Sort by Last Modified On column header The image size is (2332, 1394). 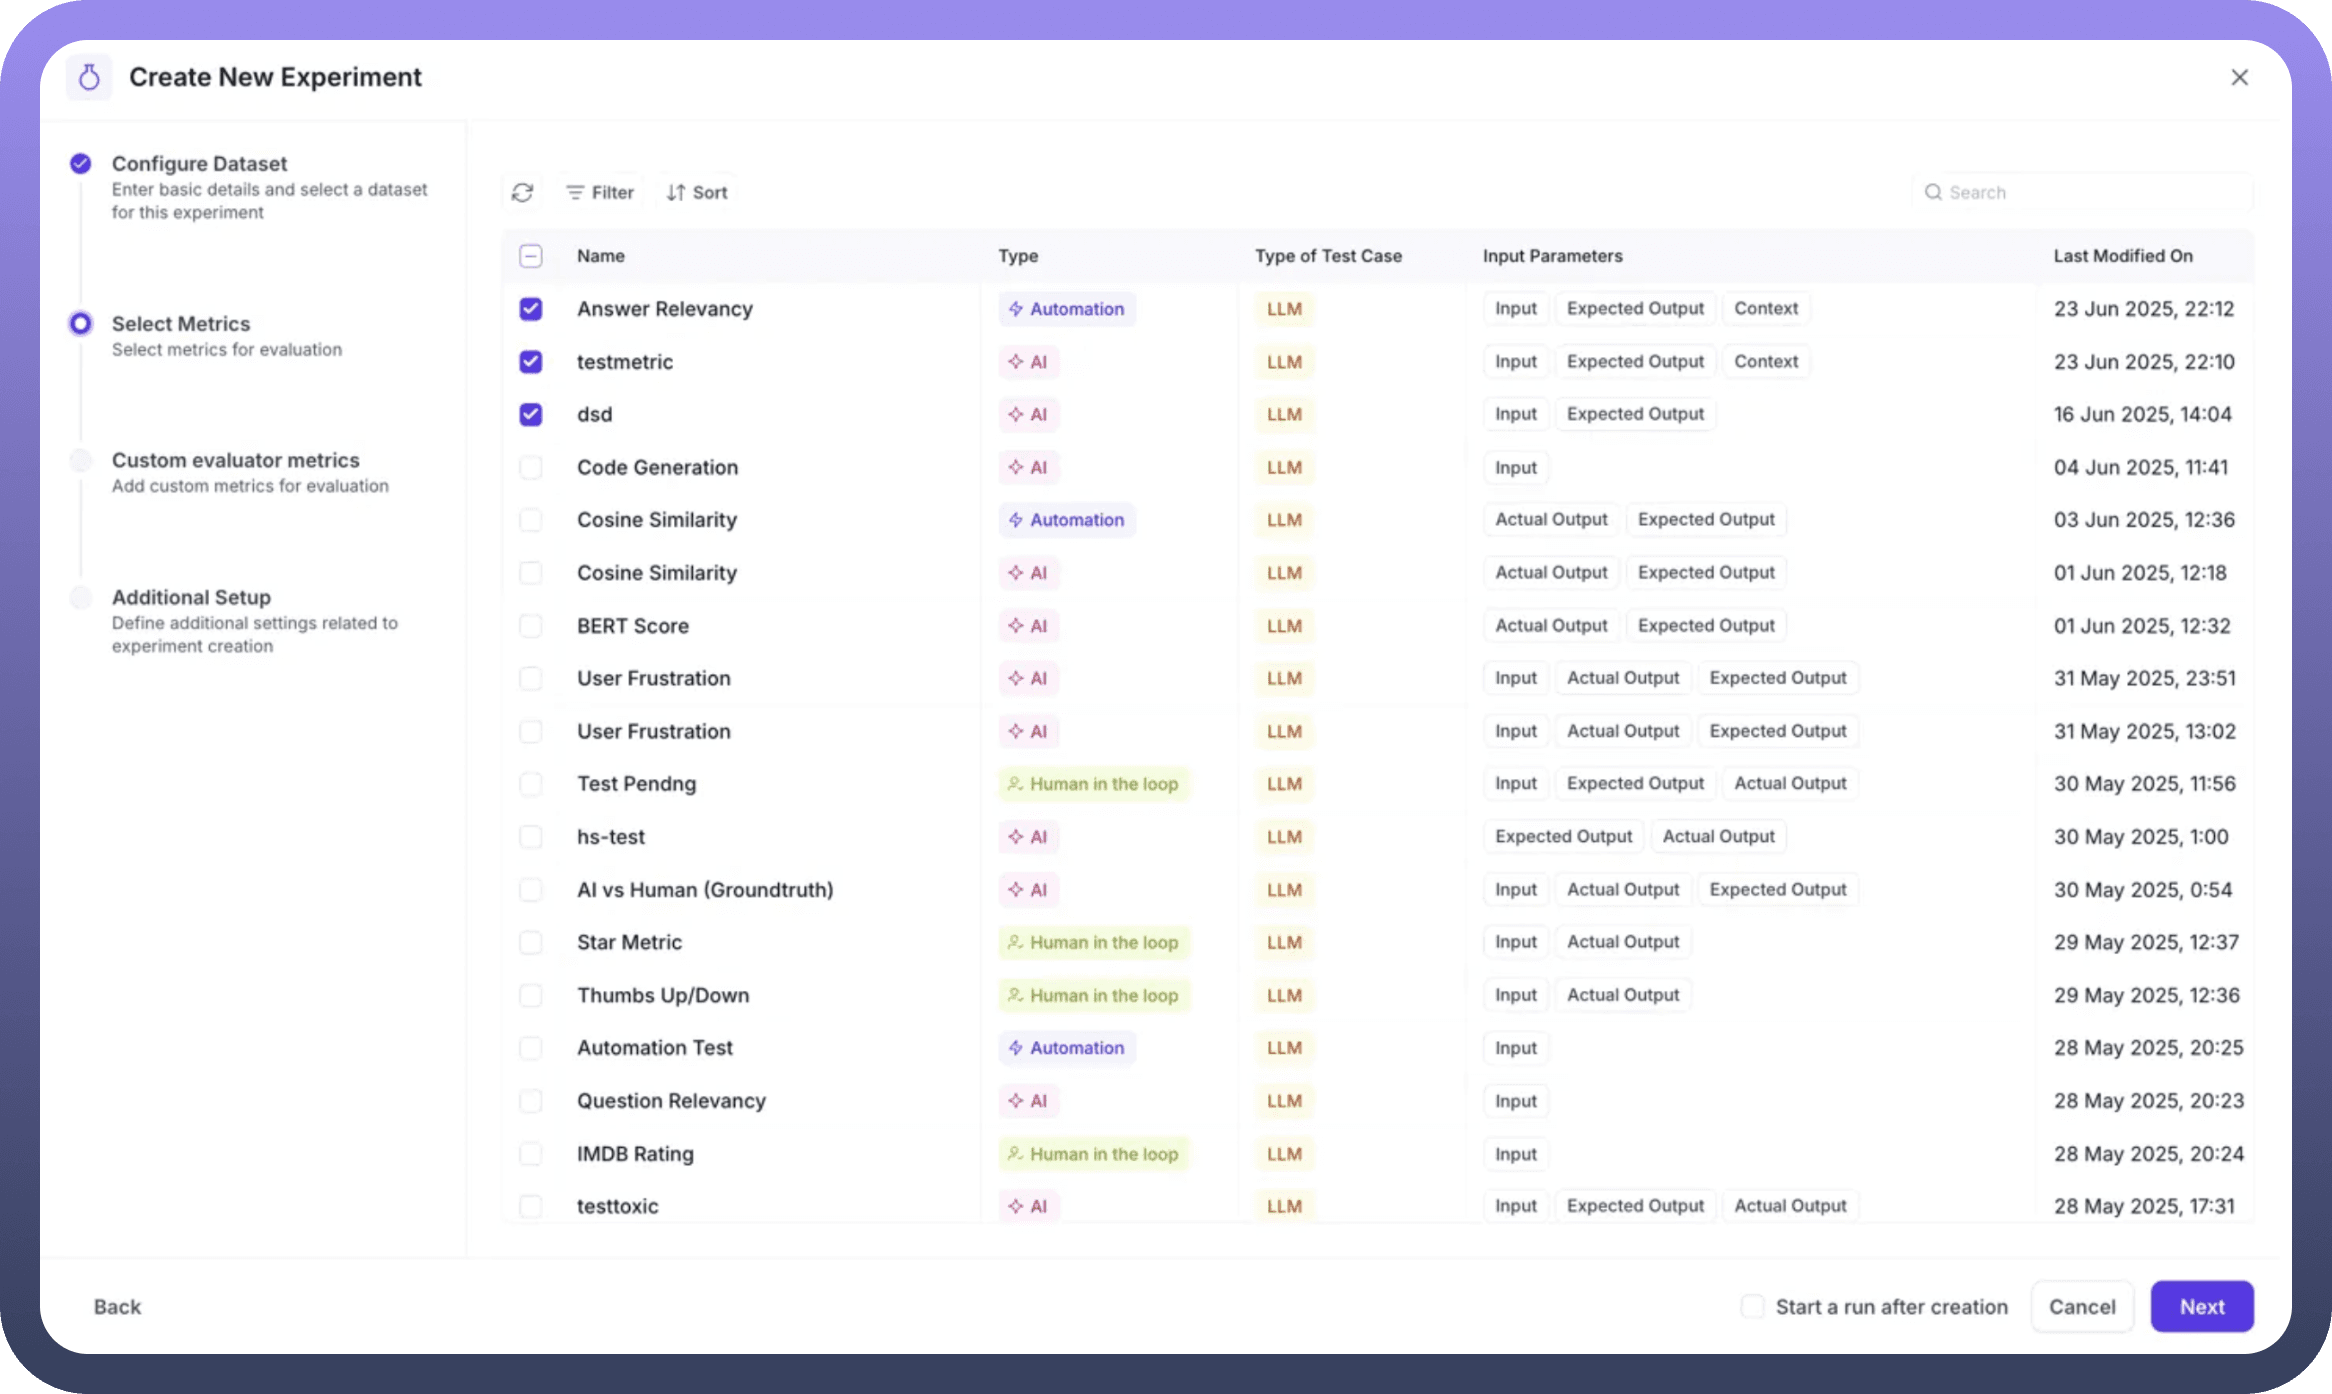tap(2122, 256)
